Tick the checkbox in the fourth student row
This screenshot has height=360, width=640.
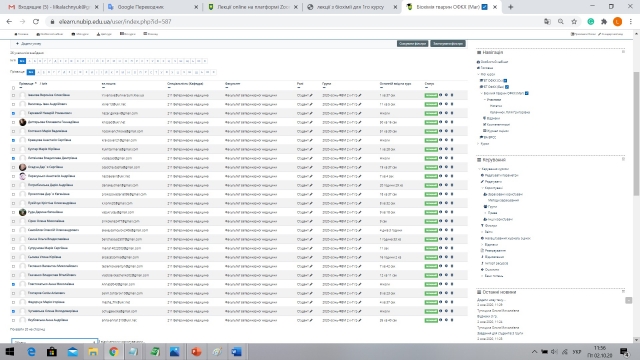coord(13,122)
